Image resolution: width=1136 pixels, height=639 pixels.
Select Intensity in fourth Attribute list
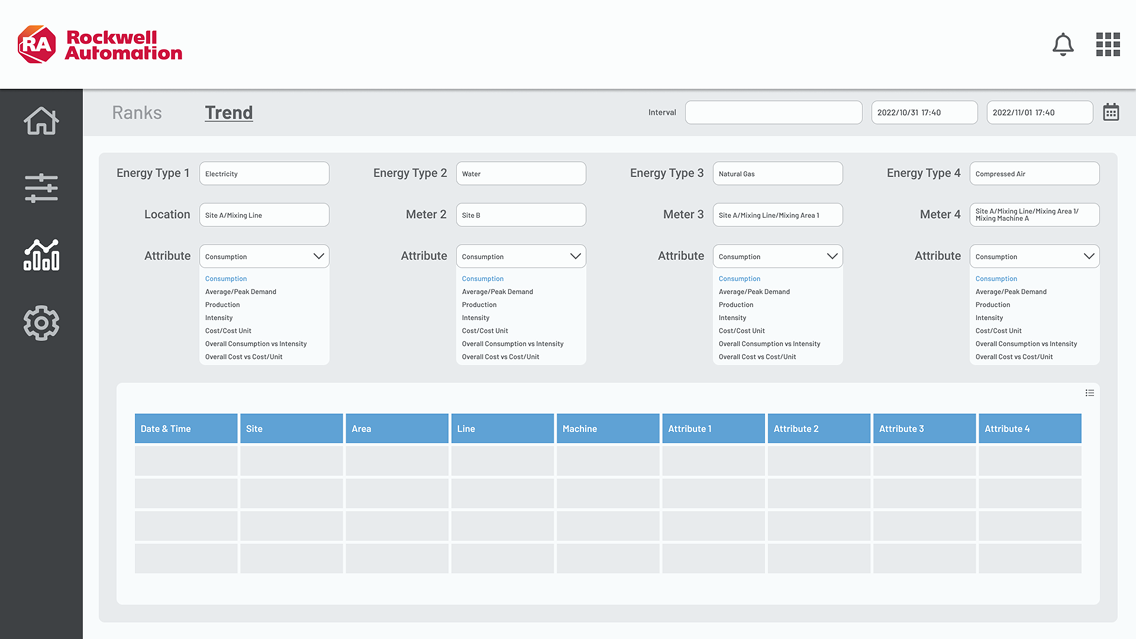(x=989, y=317)
